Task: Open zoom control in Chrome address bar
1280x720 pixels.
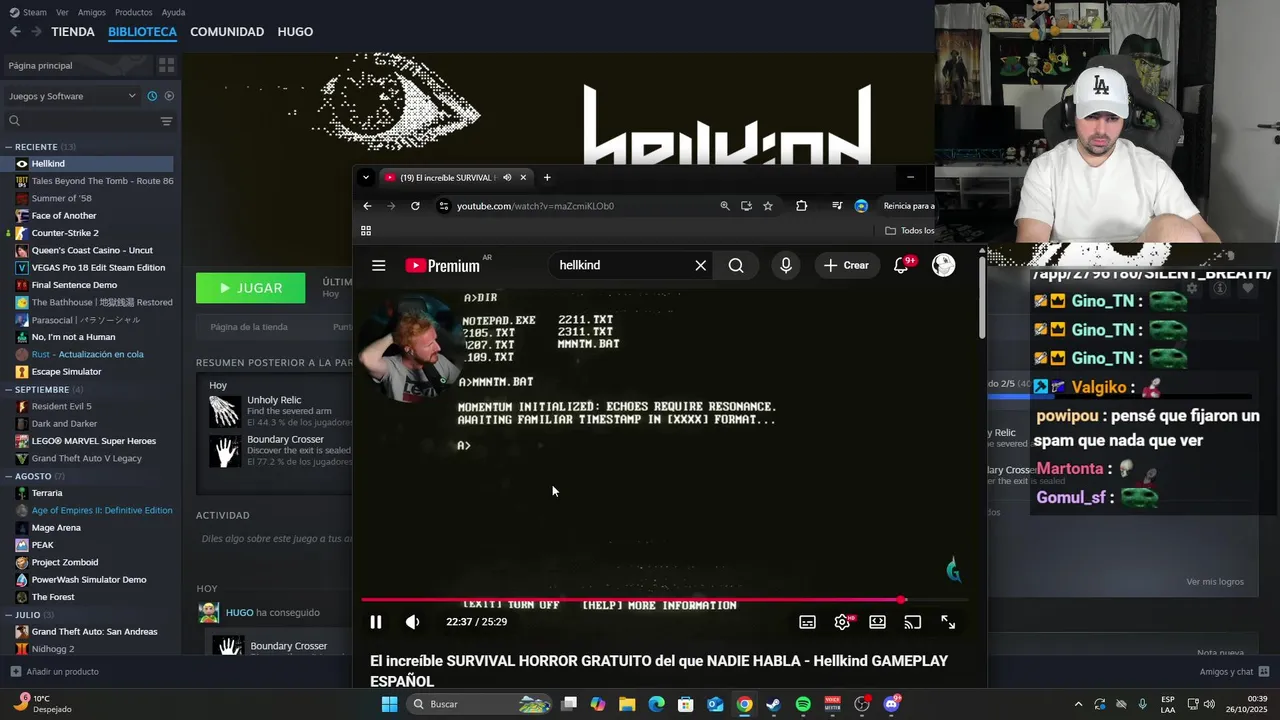Action: (x=725, y=206)
